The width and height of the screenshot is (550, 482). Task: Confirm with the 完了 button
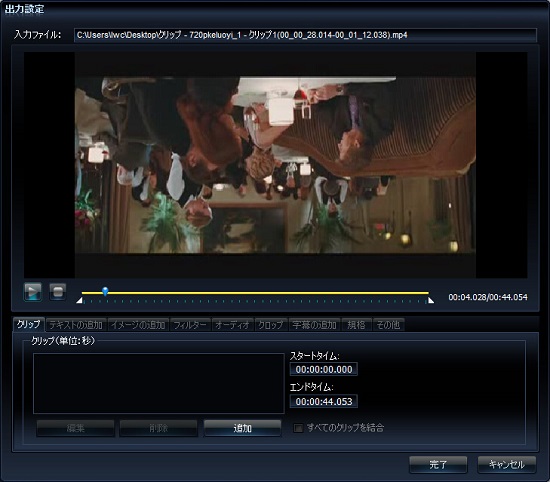pos(438,464)
